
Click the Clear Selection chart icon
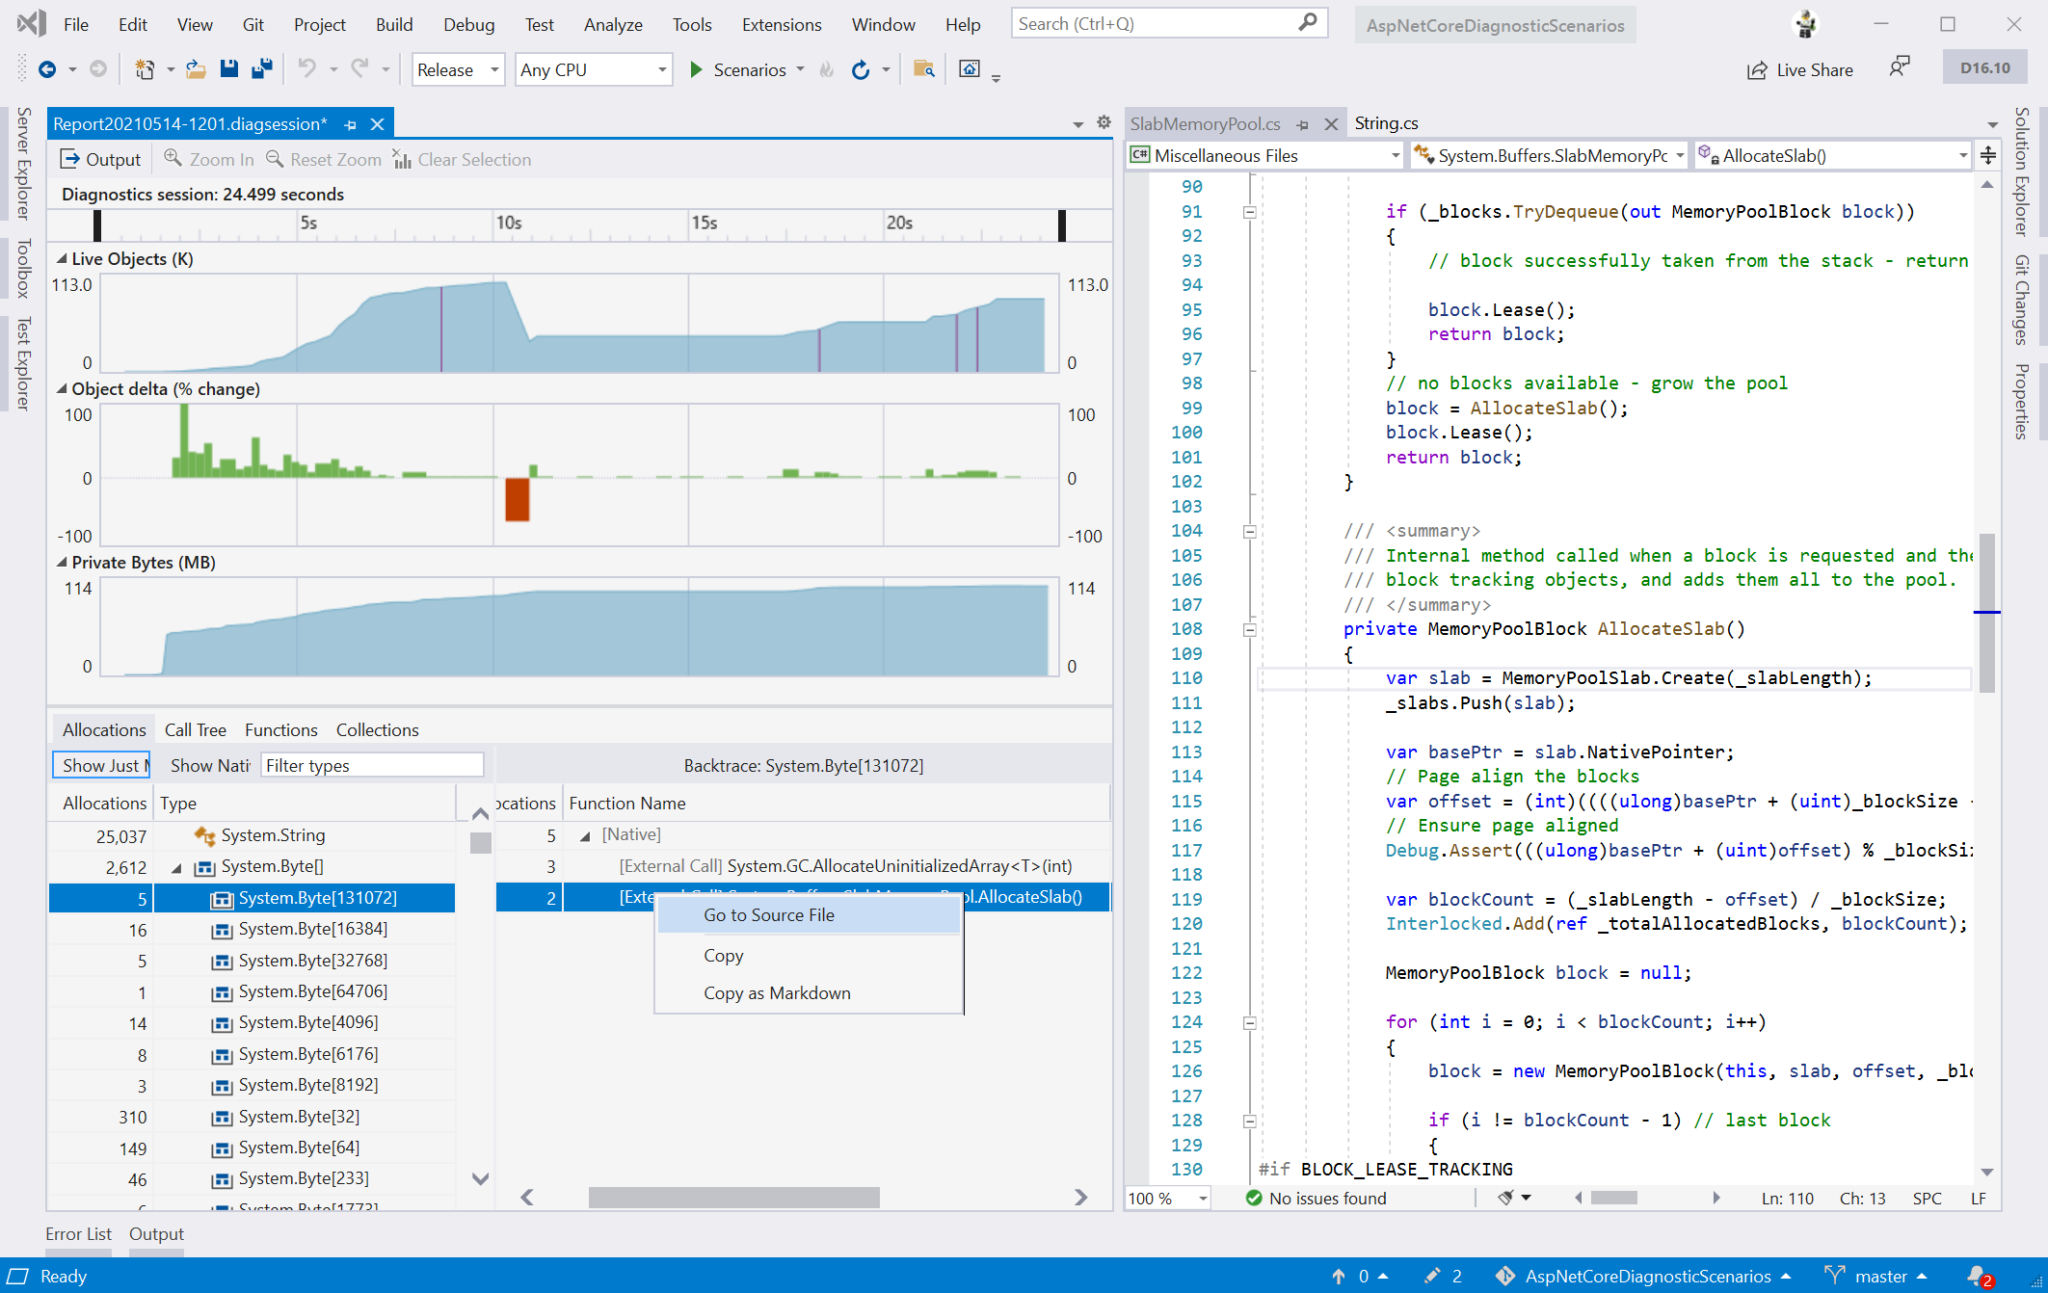tap(402, 158)
